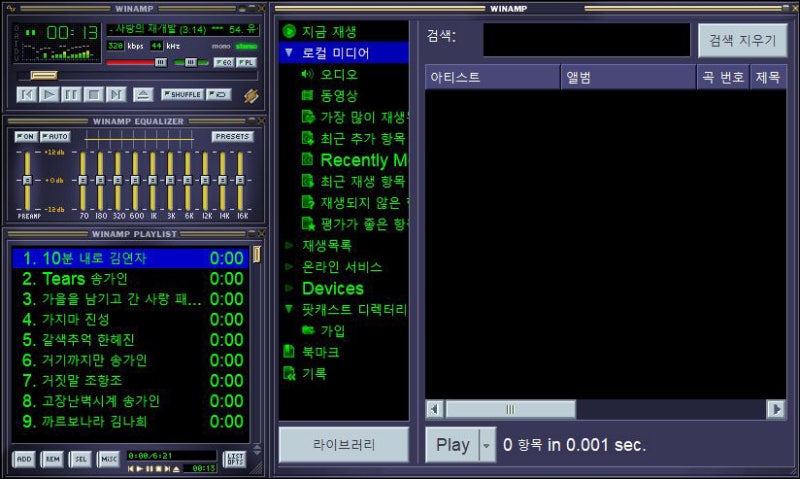Open the playlist SEL menu
Viewport: 800px width, 479px height.
coord(81,459)
